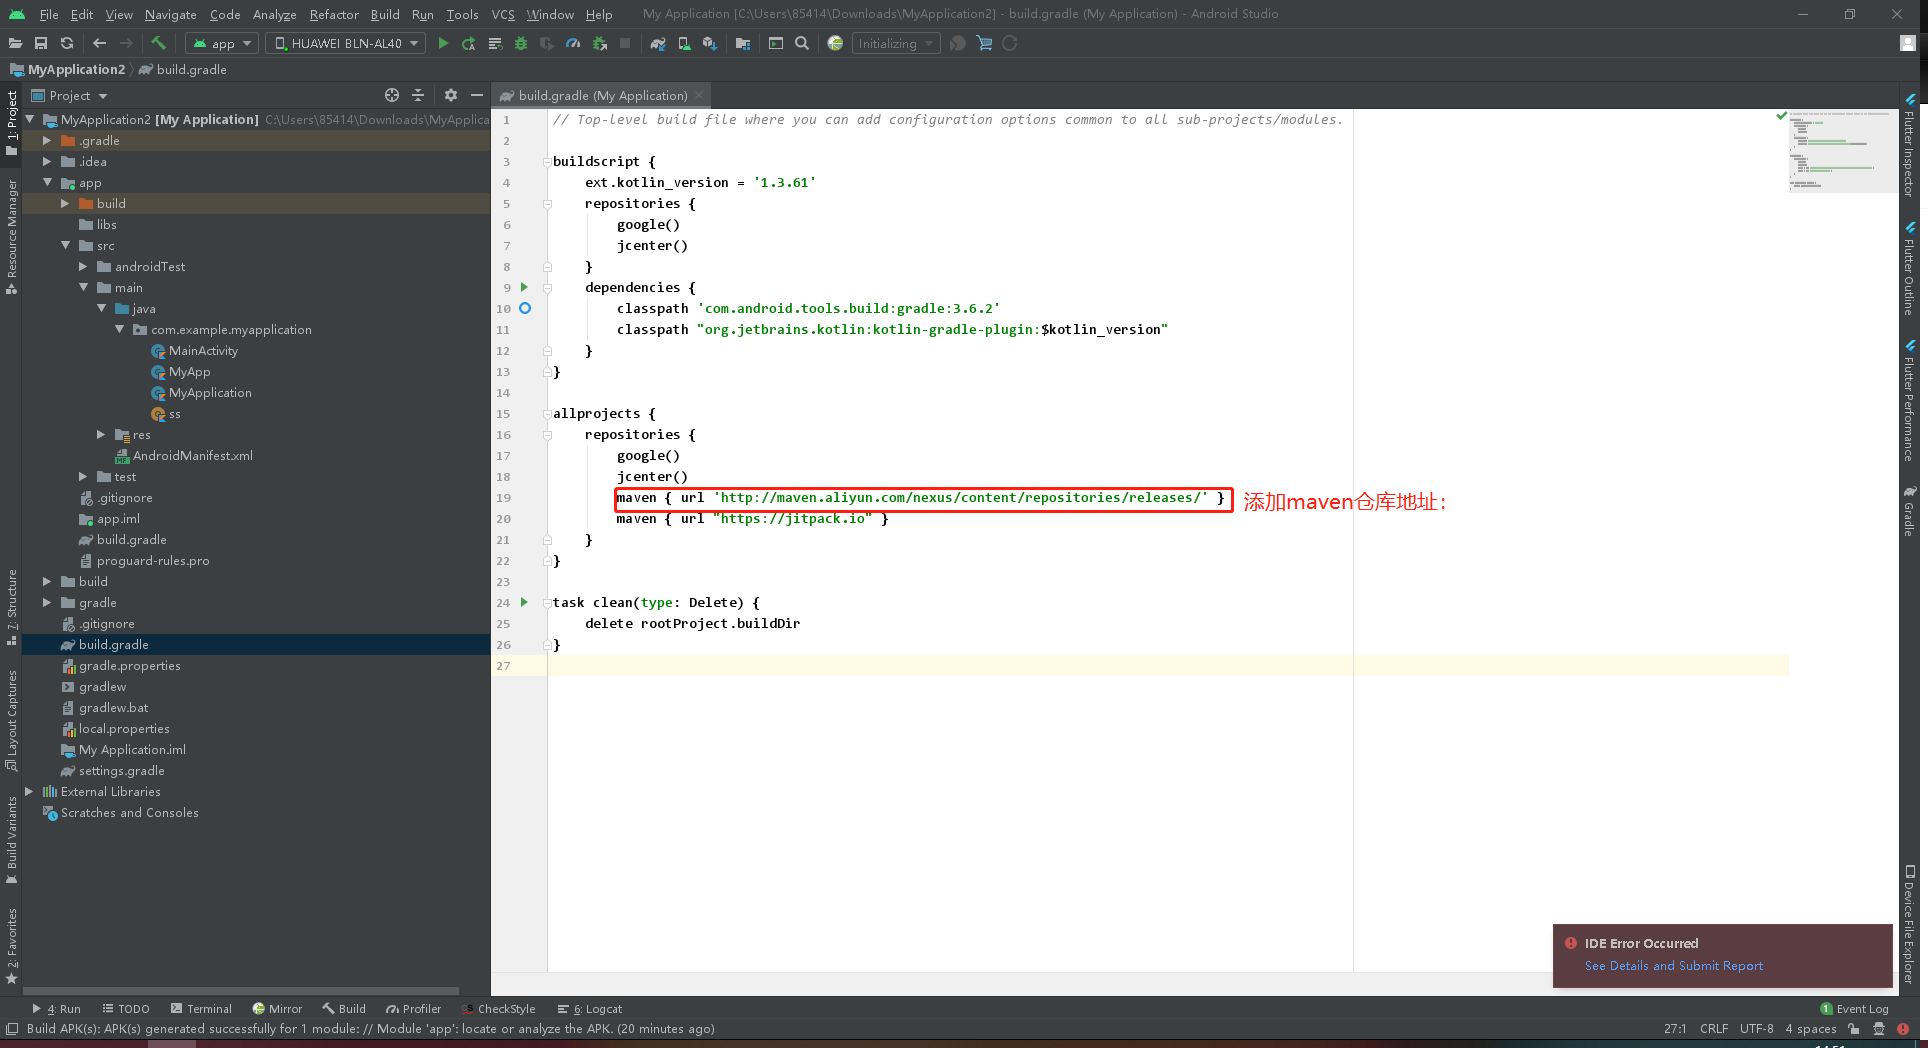Image resolution: width=1928 pixels, height=1048 pixels.
Task: Run the app with green play button
Action: (443, 43)
